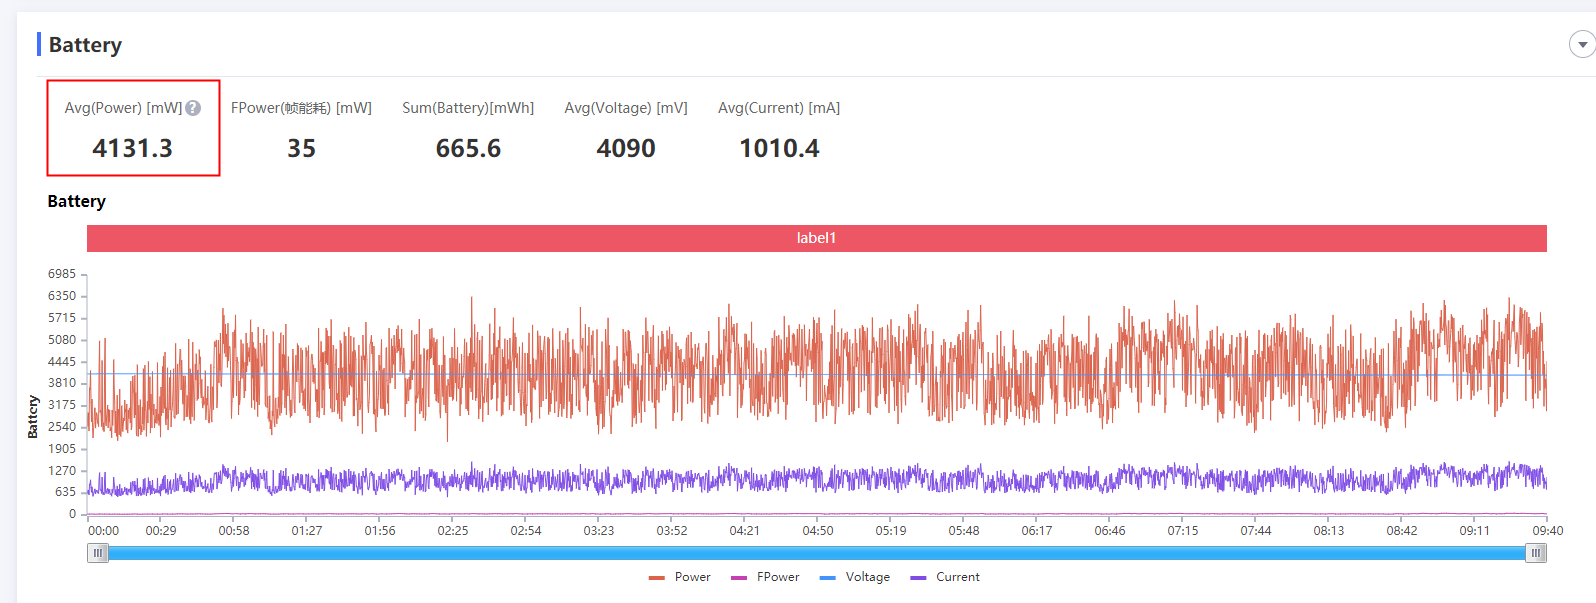
Task: Click the Power legend color swatch
Action: 657,578
